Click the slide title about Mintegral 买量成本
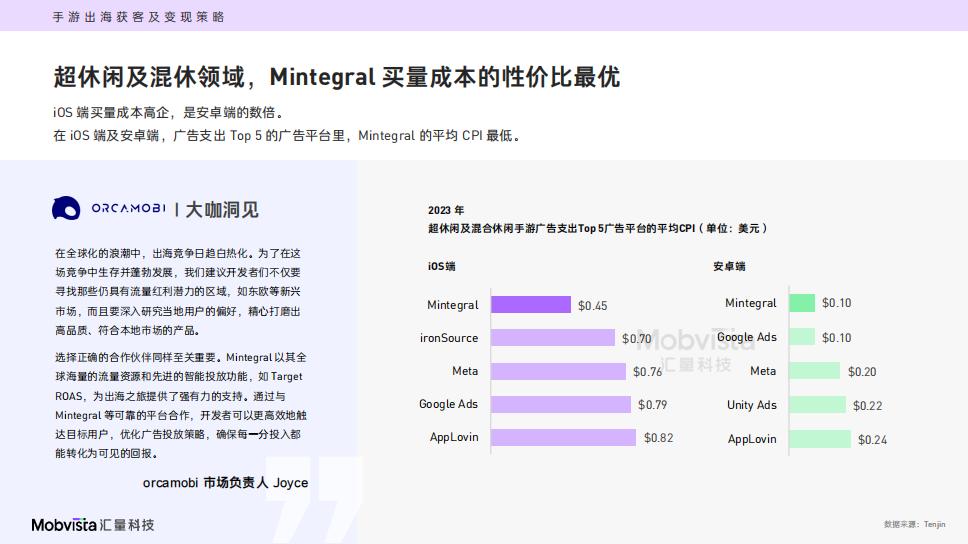 coord(336,77)
